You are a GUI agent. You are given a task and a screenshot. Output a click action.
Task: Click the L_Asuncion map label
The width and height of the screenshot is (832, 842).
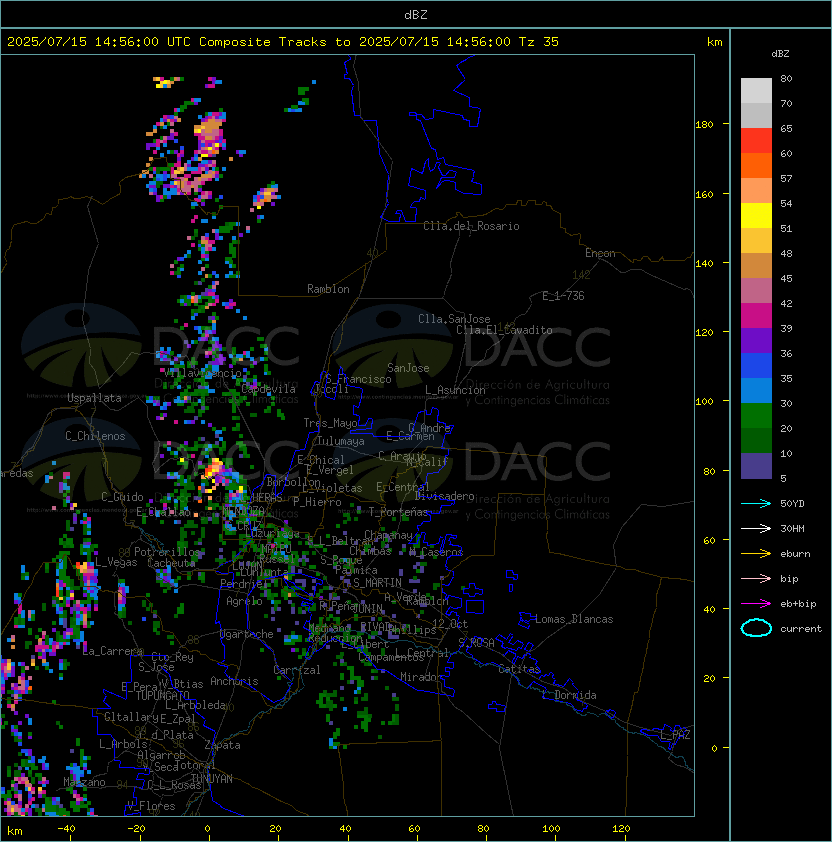455,390
